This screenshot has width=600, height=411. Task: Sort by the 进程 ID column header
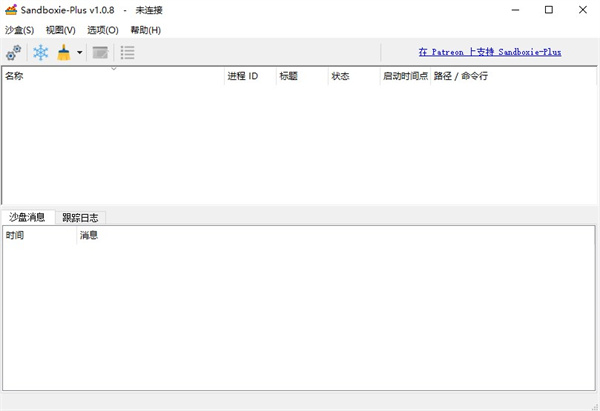pyautogui.click(x=250, y=76)
